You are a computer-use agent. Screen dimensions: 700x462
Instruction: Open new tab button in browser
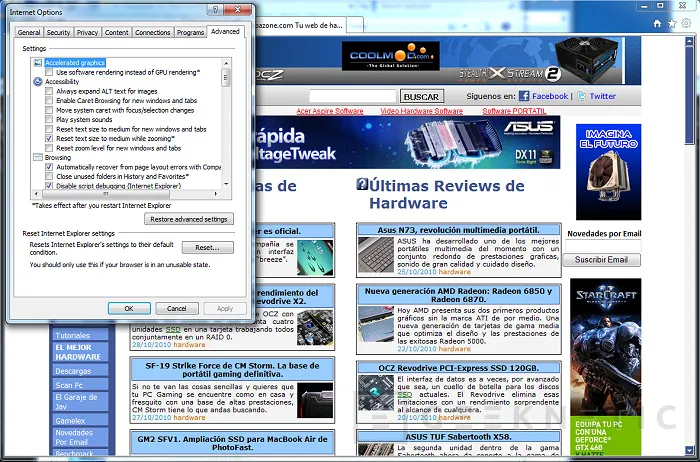click(354, 25)
